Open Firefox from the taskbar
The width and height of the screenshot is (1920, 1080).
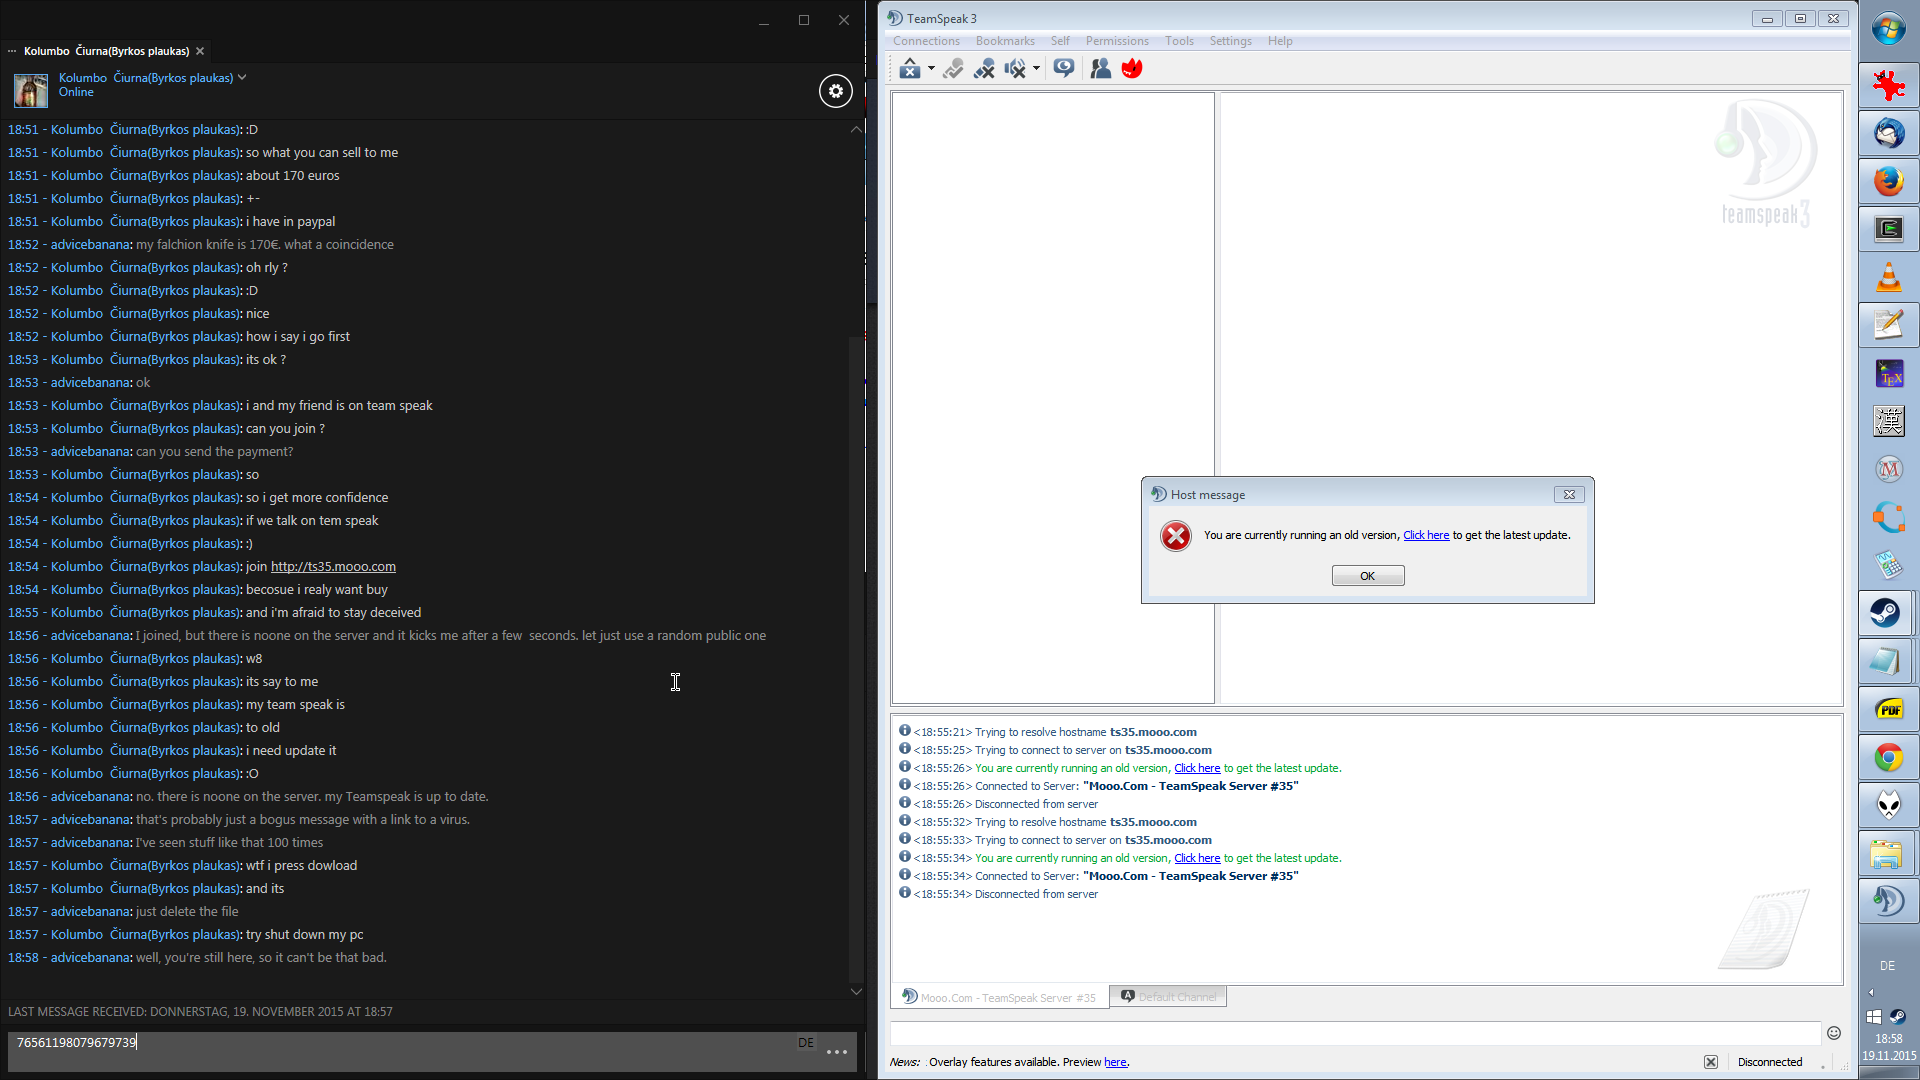coord(1888,182)
